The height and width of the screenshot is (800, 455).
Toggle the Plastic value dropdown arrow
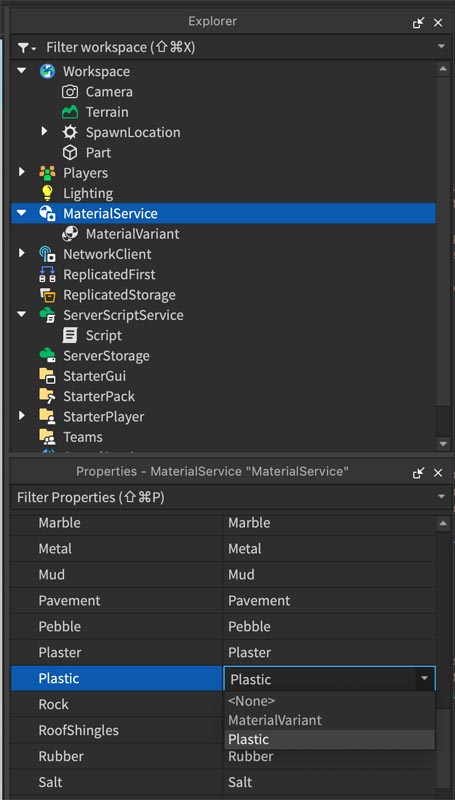click(424, 679)
